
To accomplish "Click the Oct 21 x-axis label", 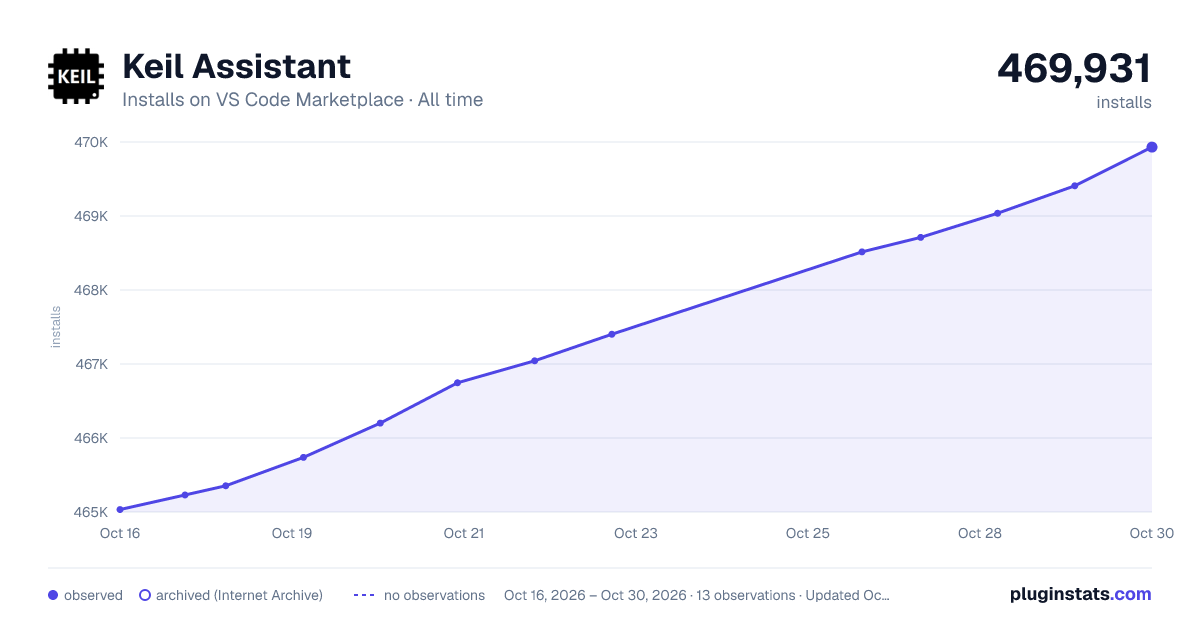I will pos(464,533).
